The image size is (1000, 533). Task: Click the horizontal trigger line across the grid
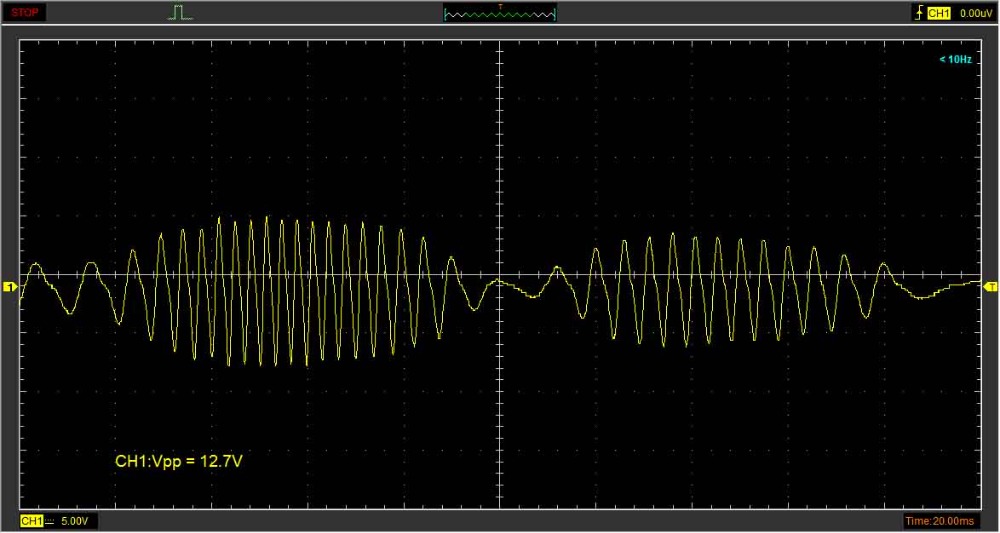point(700,274)
